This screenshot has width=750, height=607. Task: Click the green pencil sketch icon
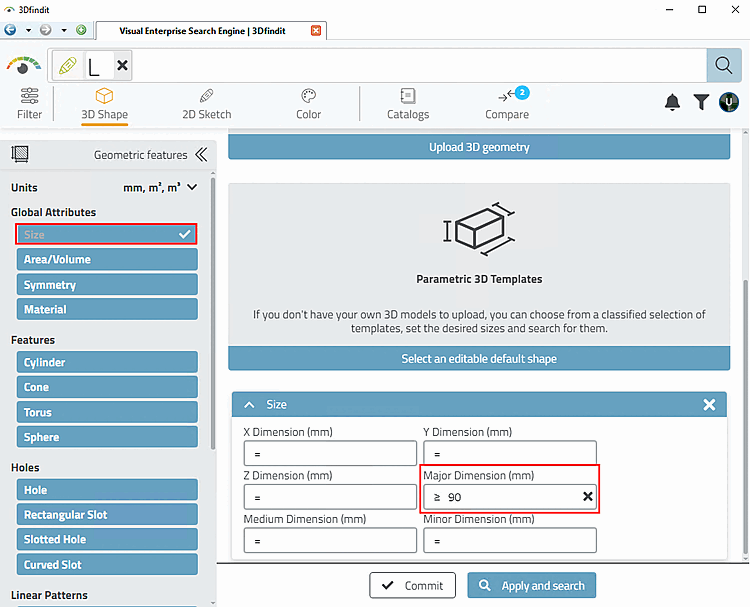click(x=68, y=66)
